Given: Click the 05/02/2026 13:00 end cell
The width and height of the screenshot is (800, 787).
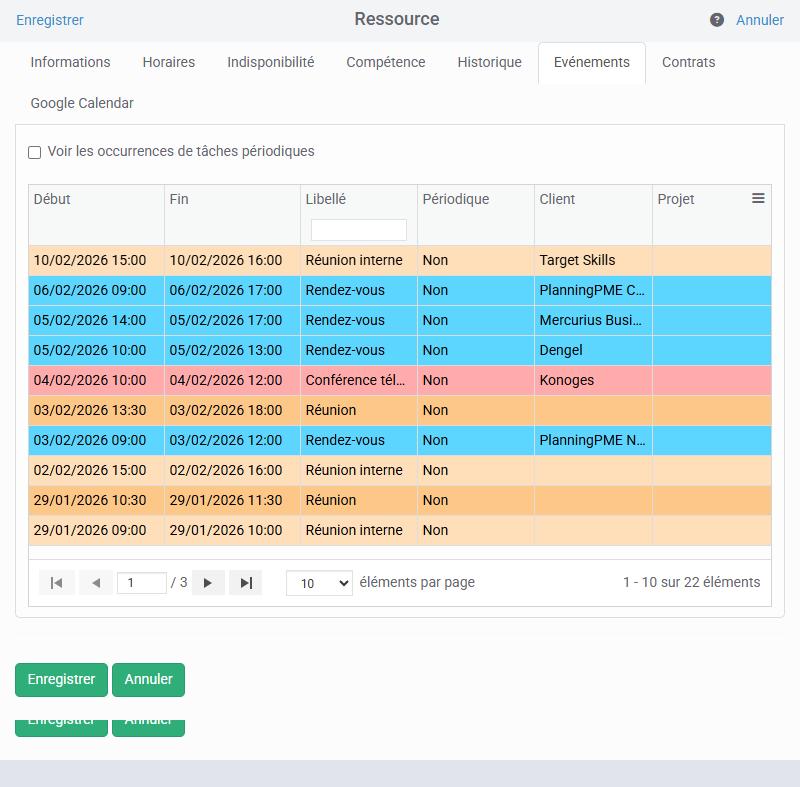Looking at the screenshot, I should pos(232,350).
